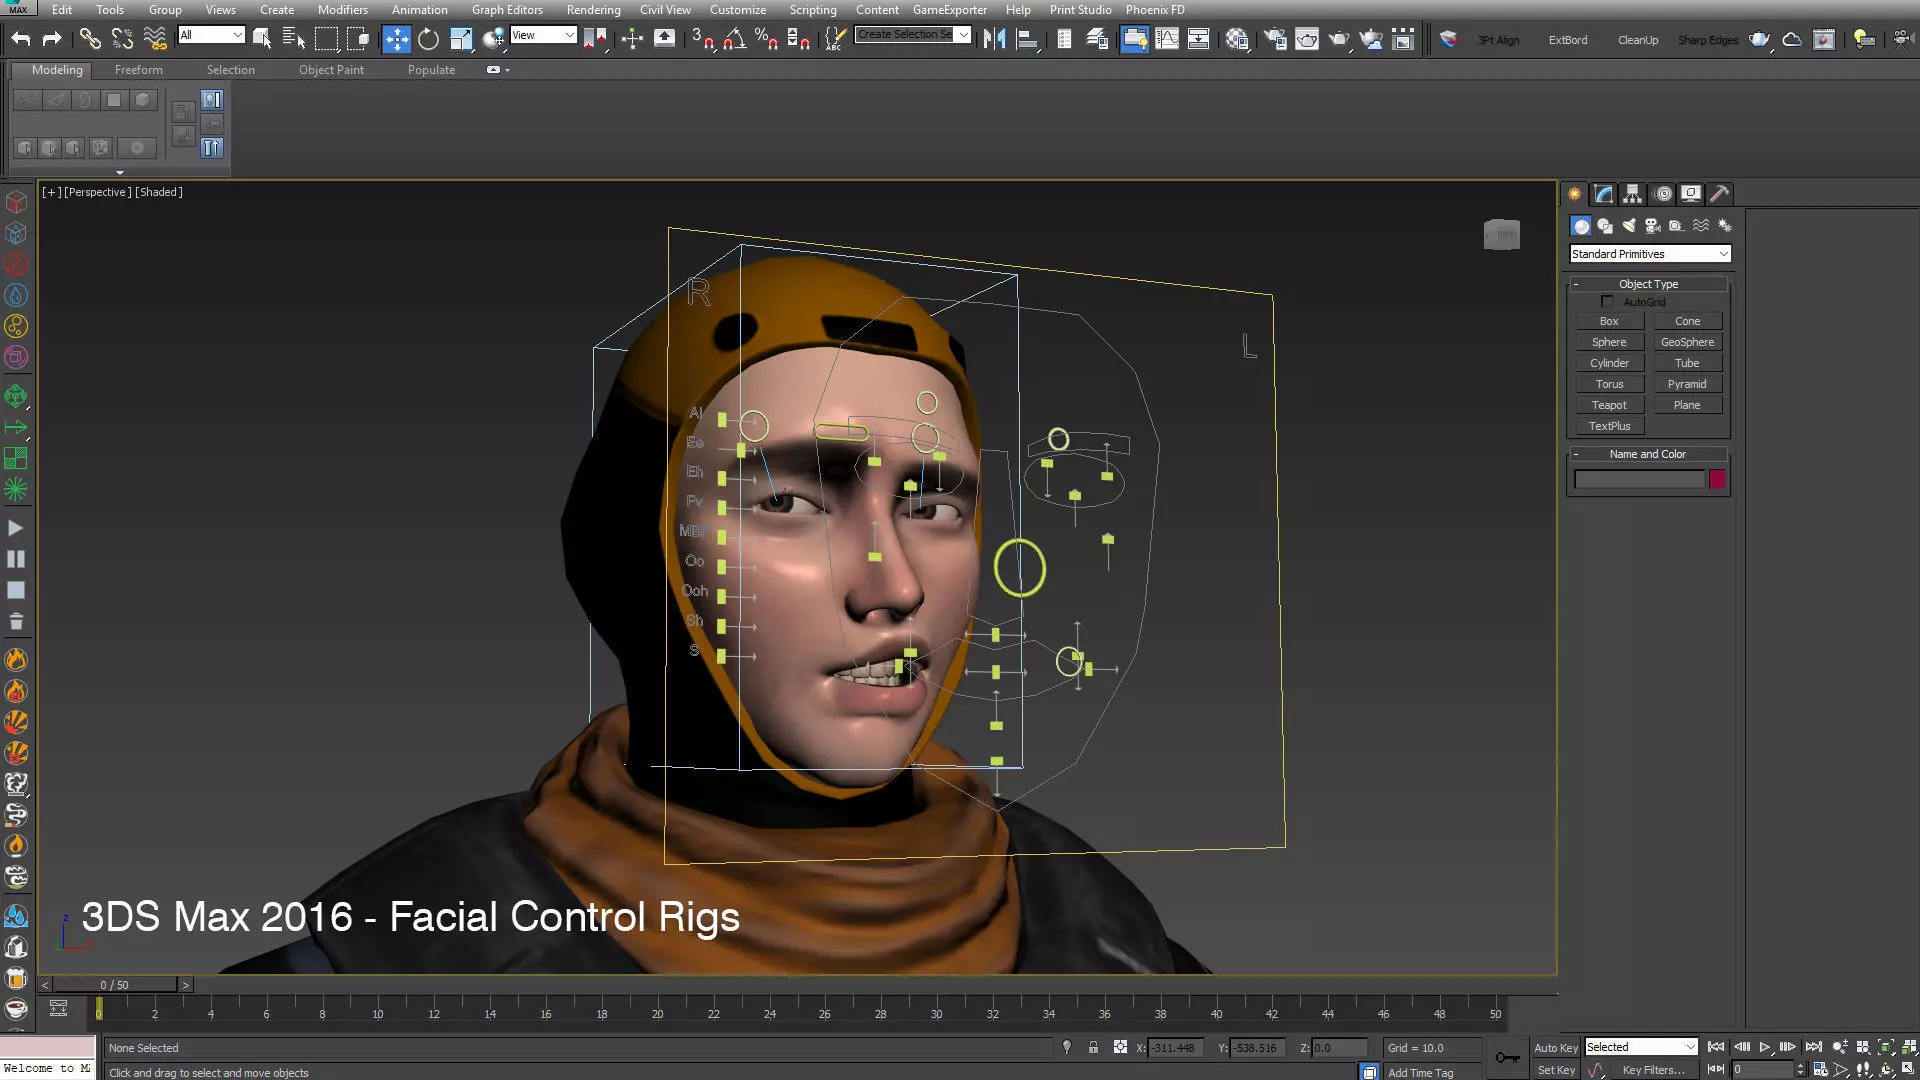Click the Undo arrow icon
Screen dimensions: 1920x1080
[x=21, y=39]
